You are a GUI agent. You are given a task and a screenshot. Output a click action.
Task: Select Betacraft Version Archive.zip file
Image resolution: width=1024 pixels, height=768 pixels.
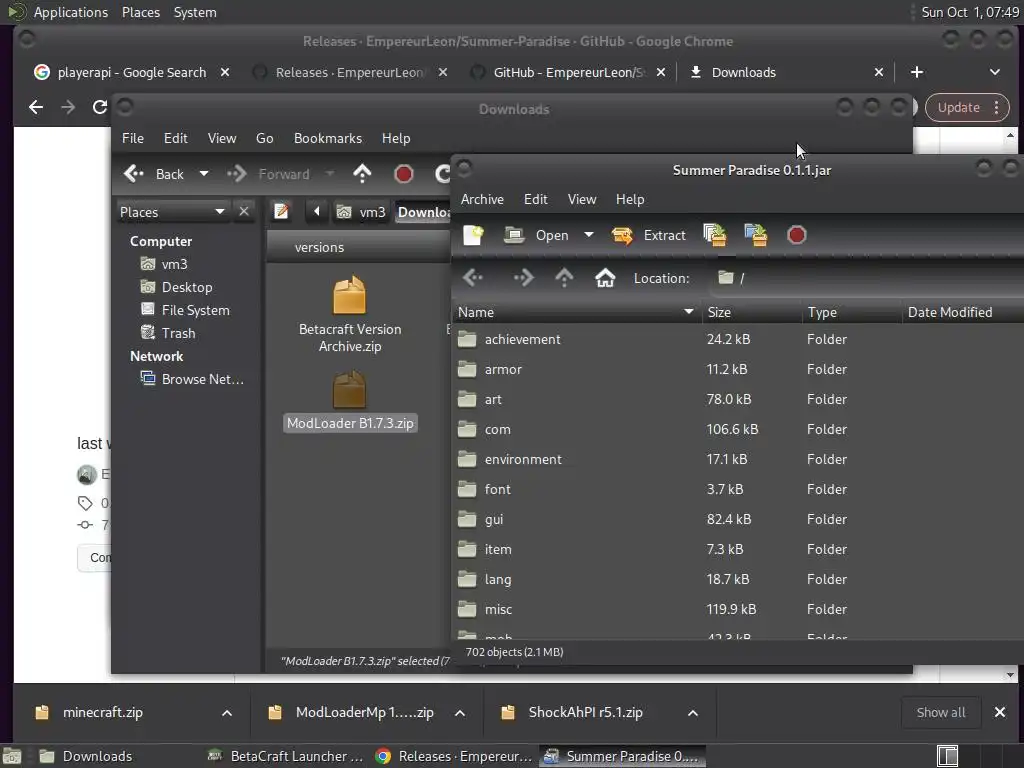point(350,315)
